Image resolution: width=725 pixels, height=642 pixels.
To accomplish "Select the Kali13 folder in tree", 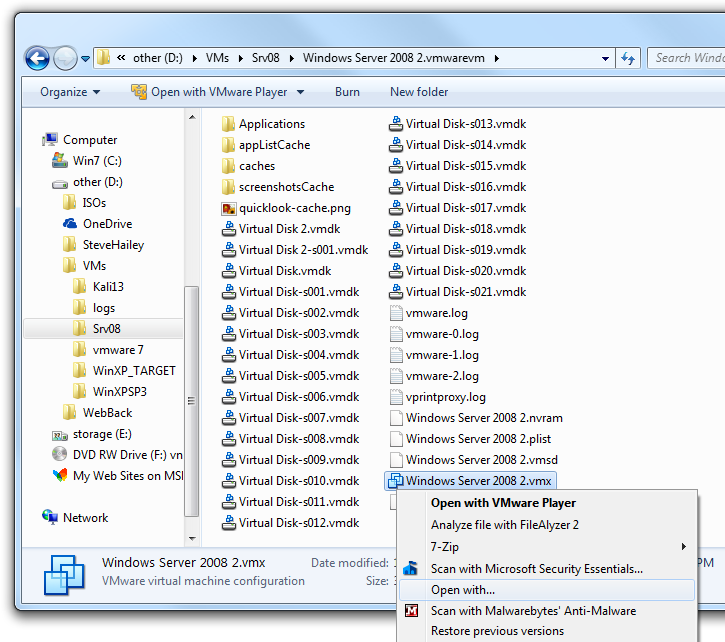I will (x=80, y=287).
